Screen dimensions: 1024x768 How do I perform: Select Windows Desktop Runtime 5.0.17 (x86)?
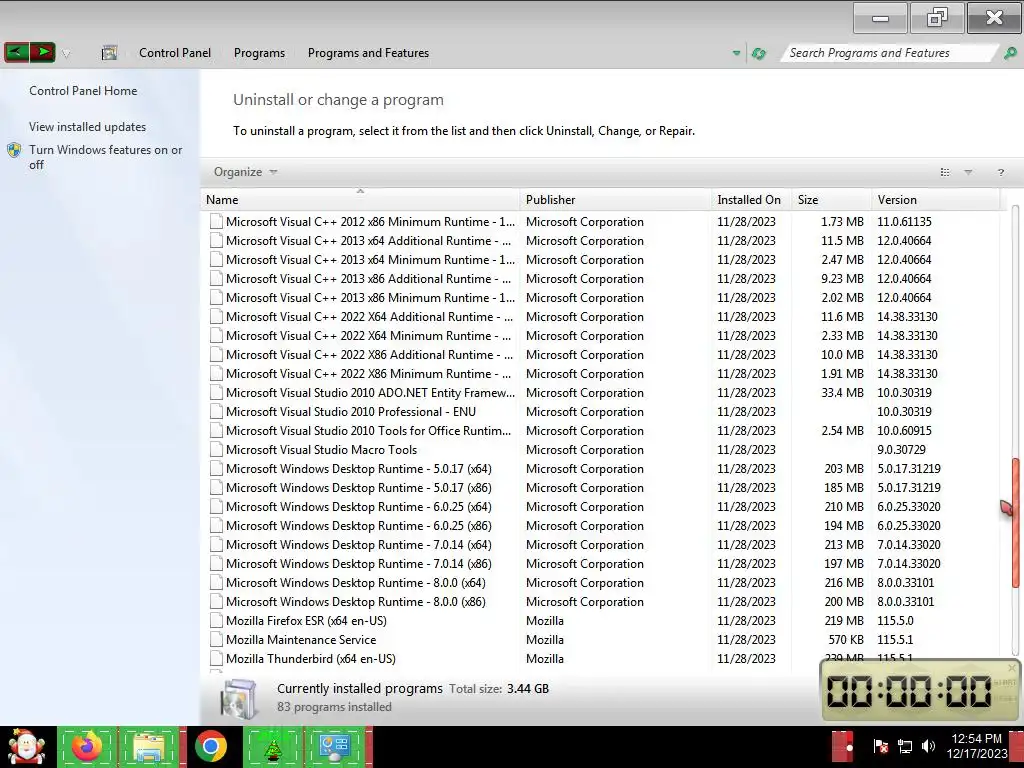coord(604,488)
